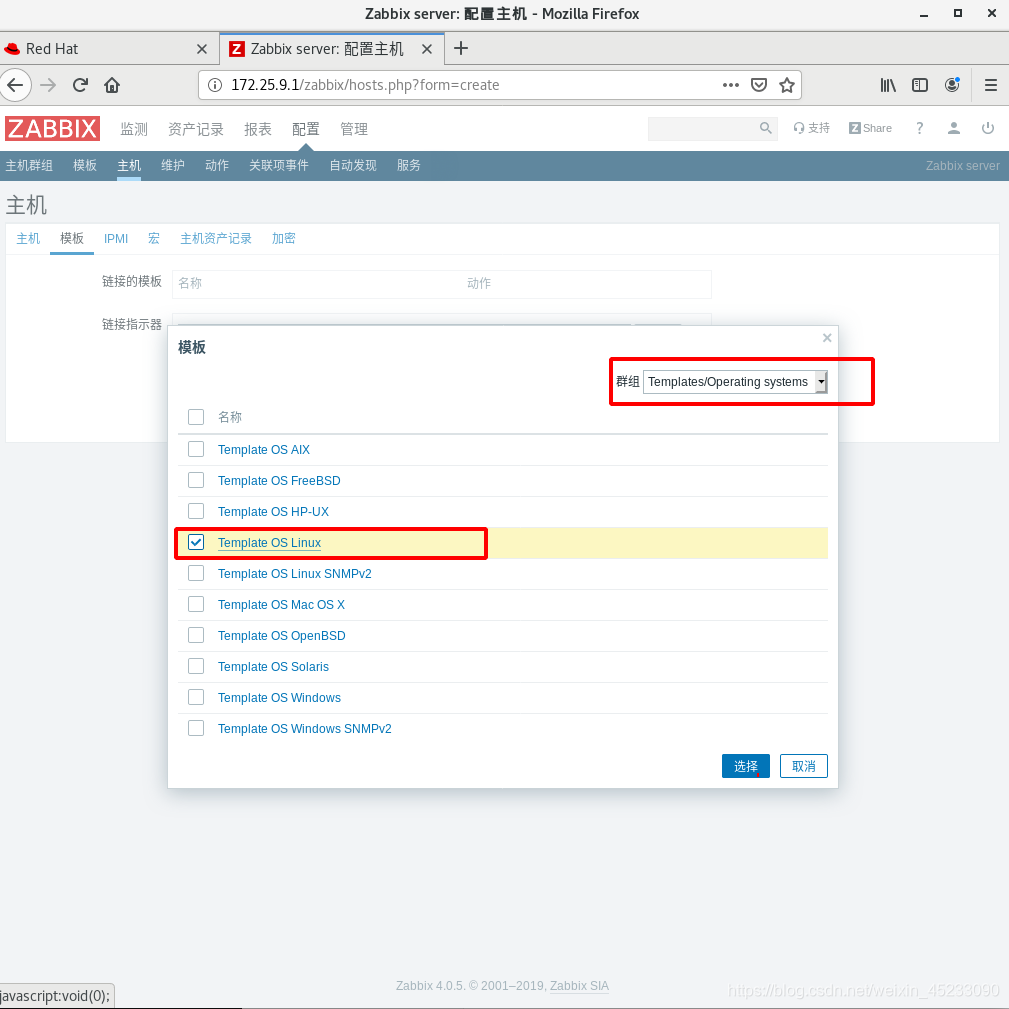The height and width of the screenshot is (1009, 1009).
Task: Switch to the 主机 form tab
Action: tap(28, 239)
